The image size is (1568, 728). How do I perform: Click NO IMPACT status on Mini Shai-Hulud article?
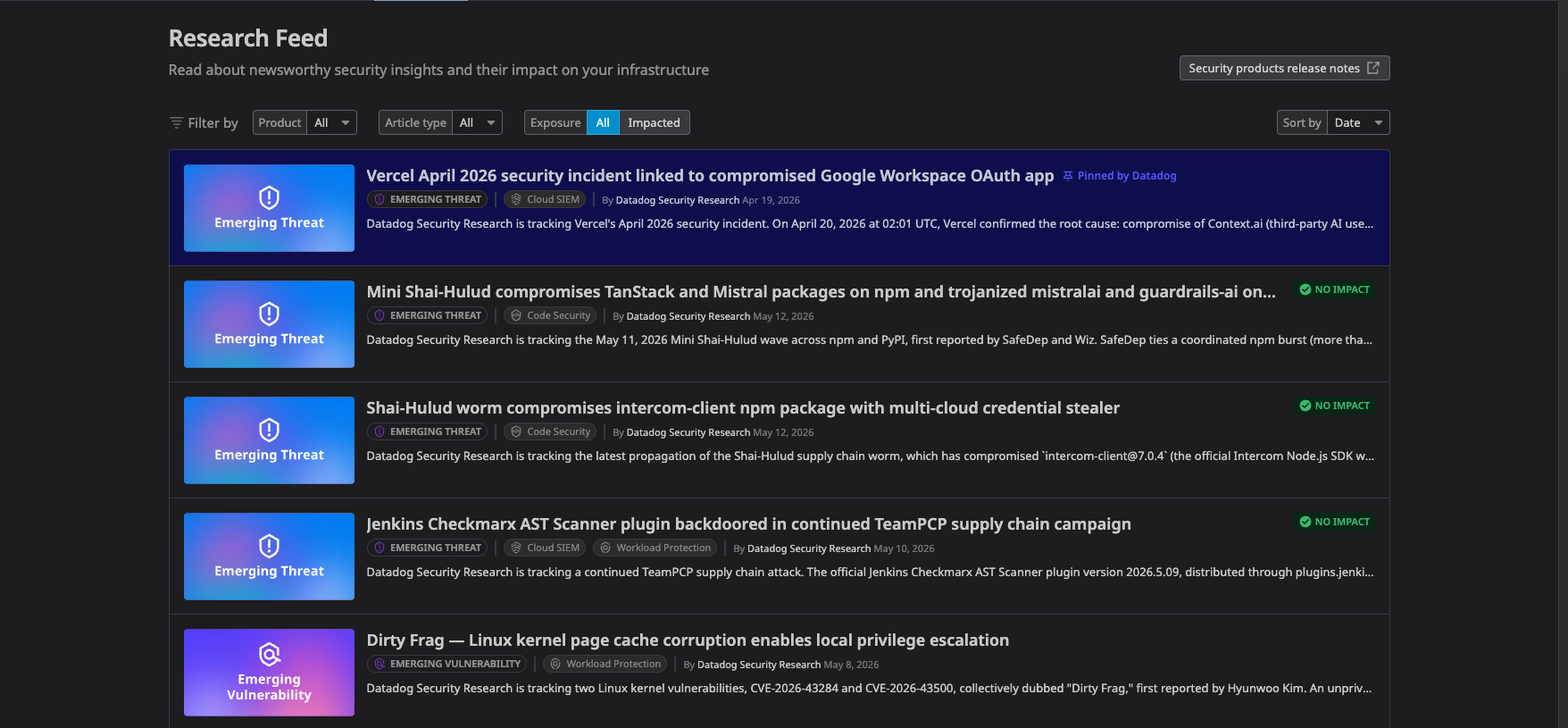point(1334,289)
